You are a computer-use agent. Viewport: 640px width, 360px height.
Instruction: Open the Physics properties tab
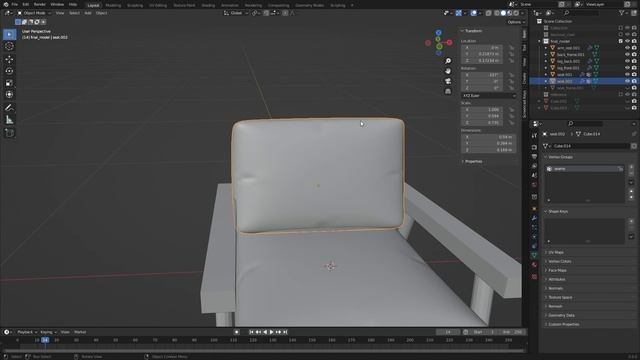click(x=534, y=237)
